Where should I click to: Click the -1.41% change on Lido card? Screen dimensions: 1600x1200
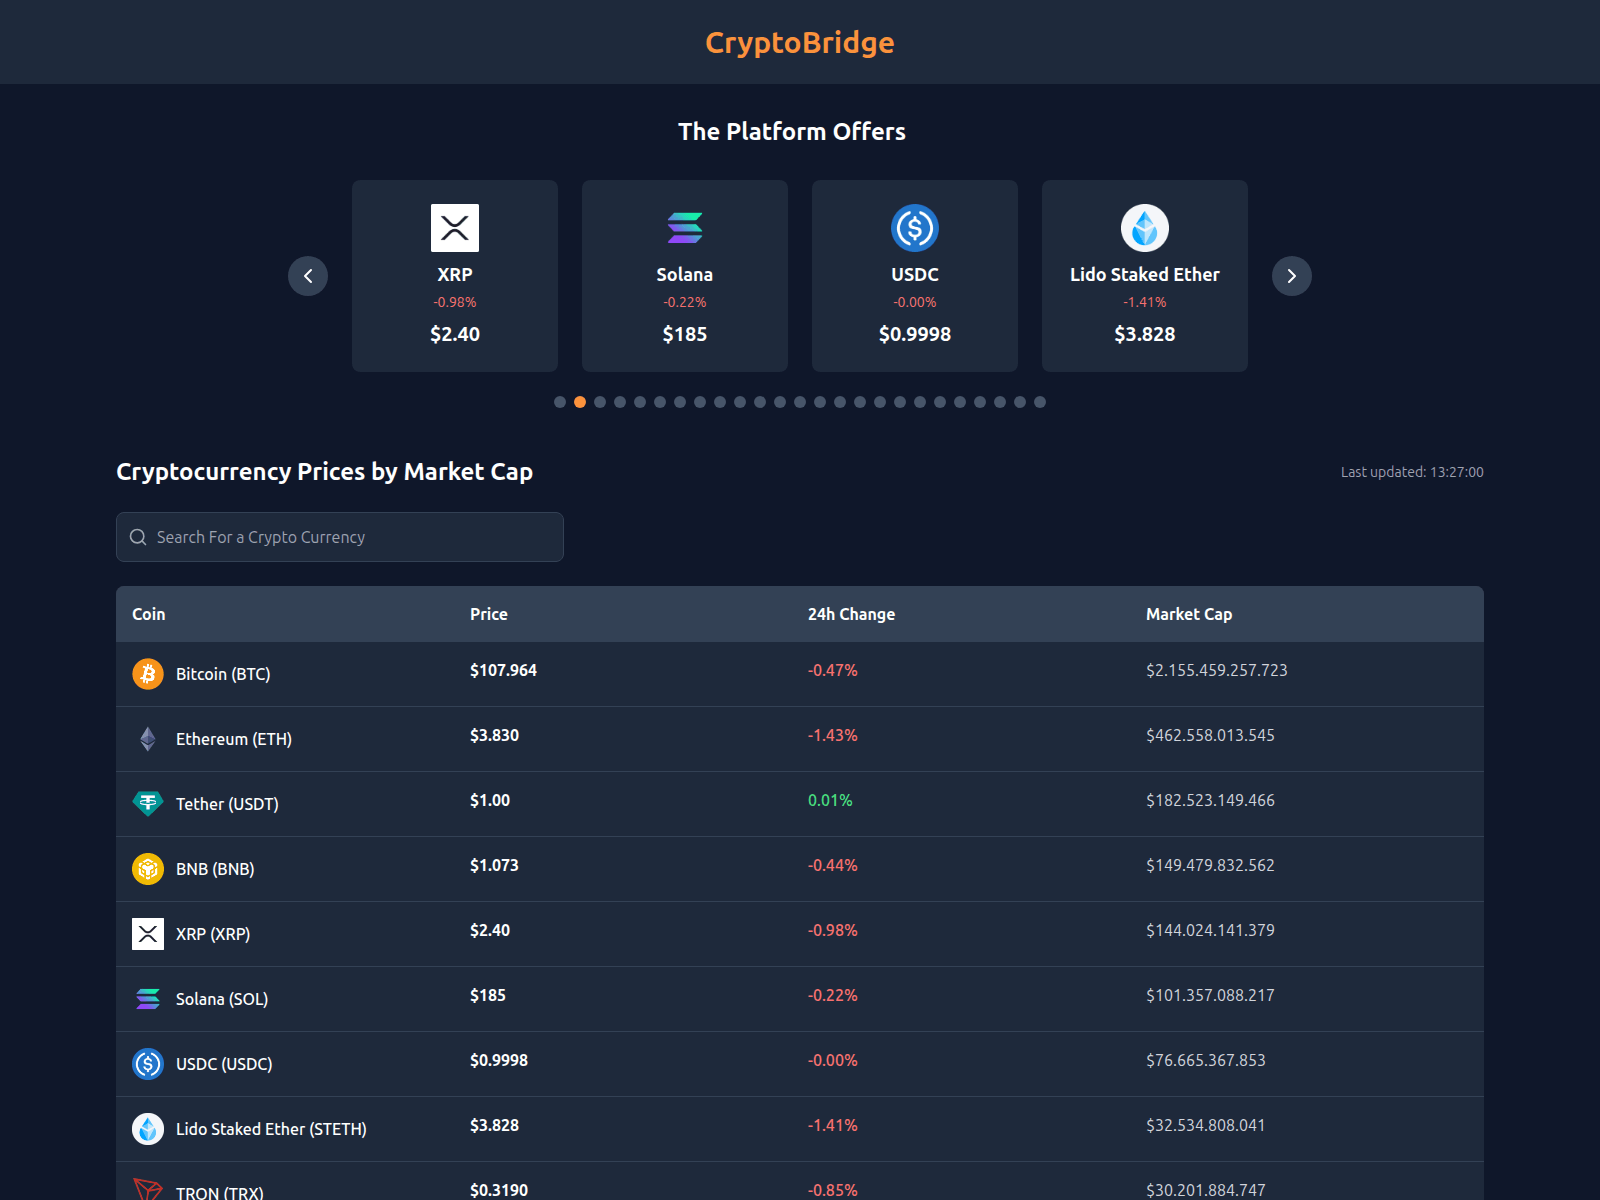coord(1145,302)
